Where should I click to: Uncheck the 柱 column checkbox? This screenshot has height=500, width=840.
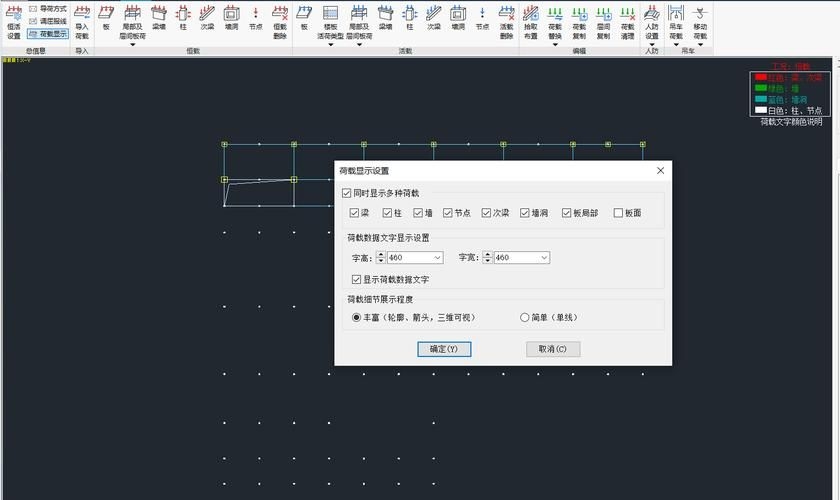point(387,213)
